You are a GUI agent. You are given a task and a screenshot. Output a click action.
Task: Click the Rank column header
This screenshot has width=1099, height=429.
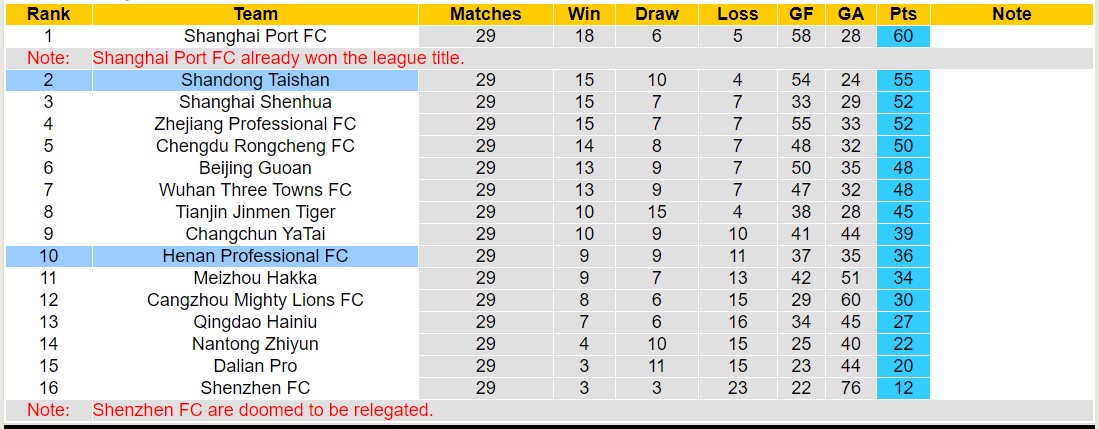click(48, 14)
